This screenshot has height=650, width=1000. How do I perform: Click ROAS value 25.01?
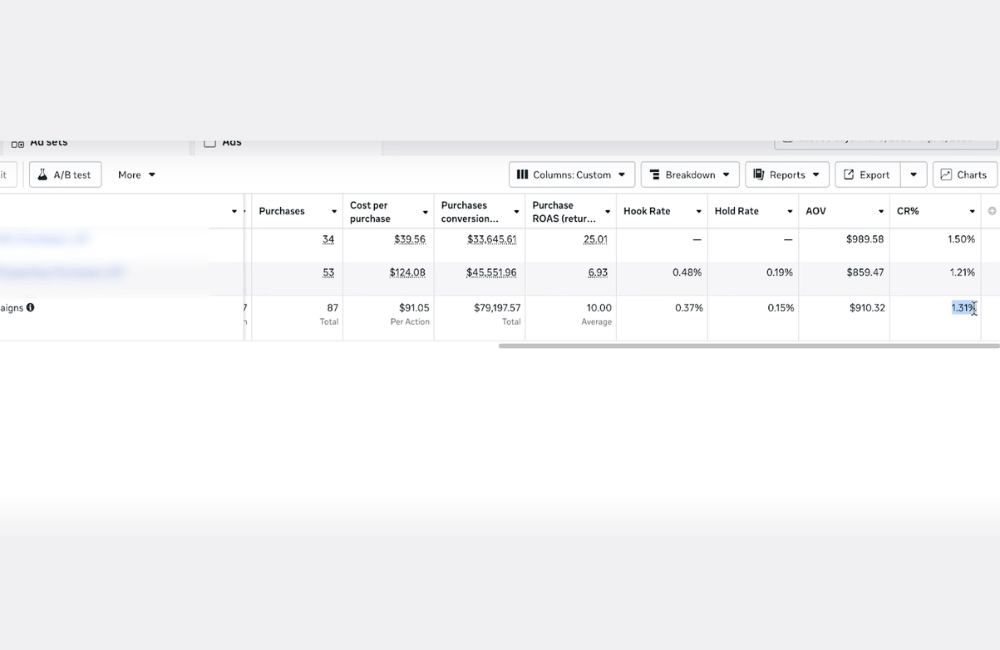[595, 239]
